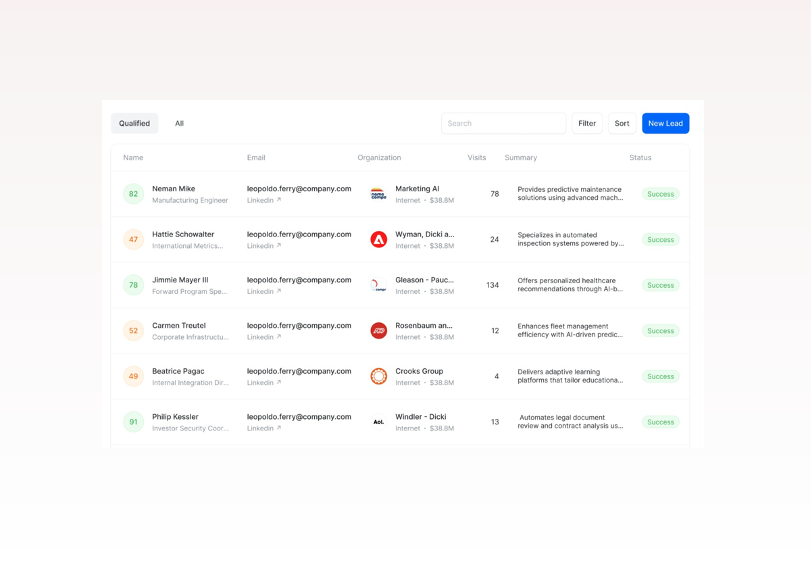Click the Crooks Group orange logo
The image size is (811, 581).
(x=378, y=376)
